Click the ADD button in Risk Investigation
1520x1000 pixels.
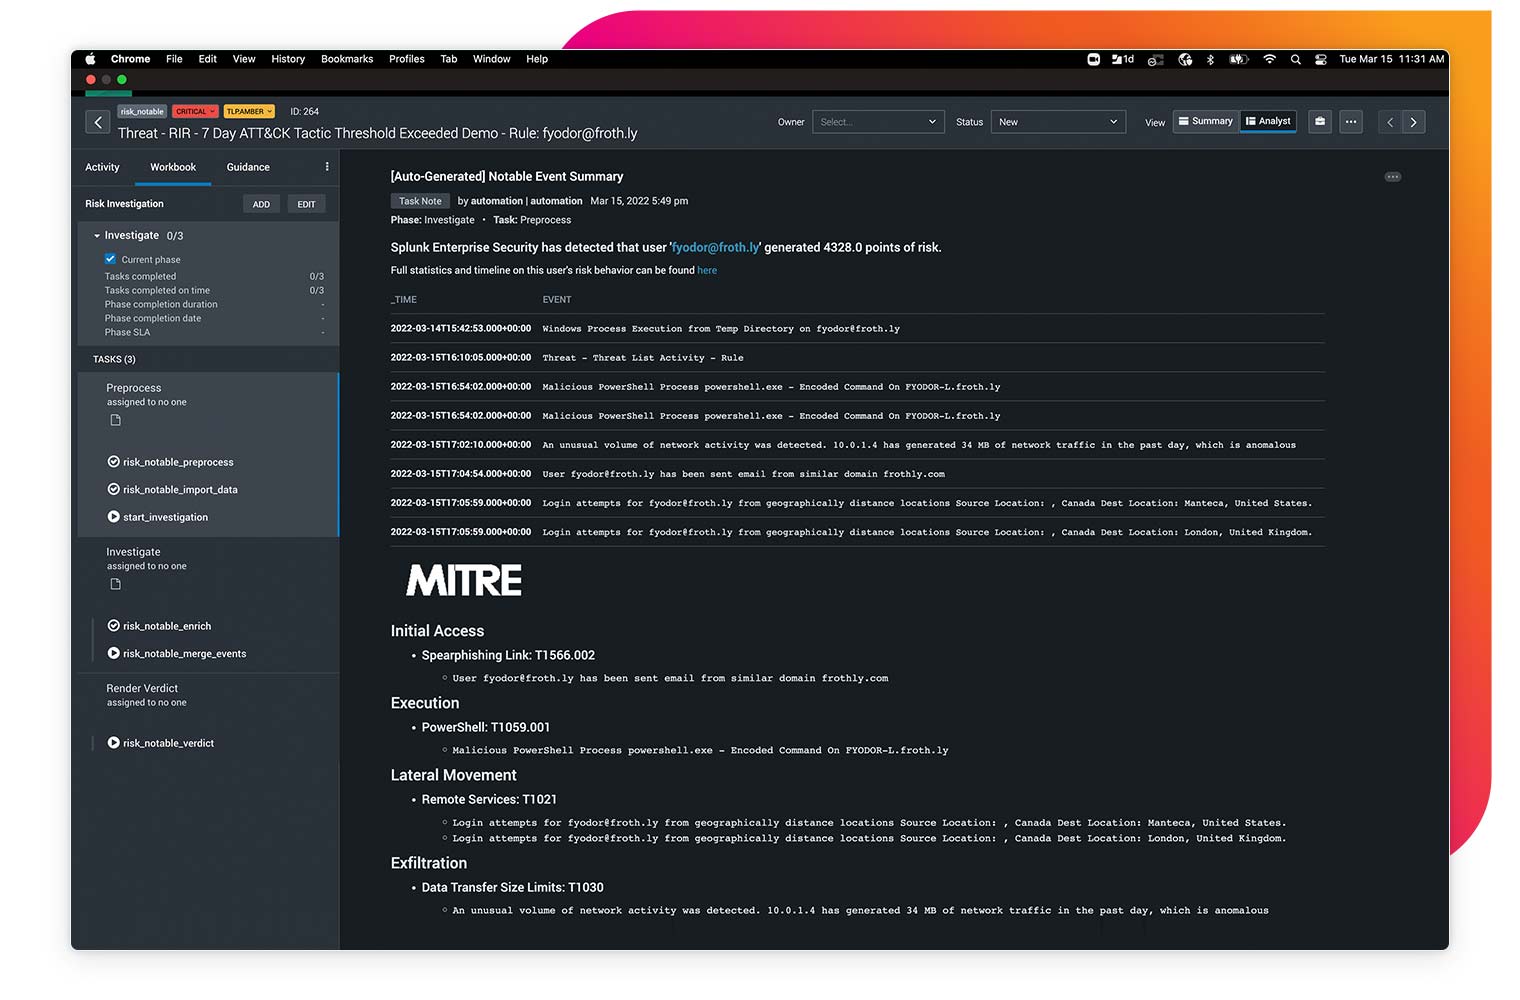(x=261, y=204)
